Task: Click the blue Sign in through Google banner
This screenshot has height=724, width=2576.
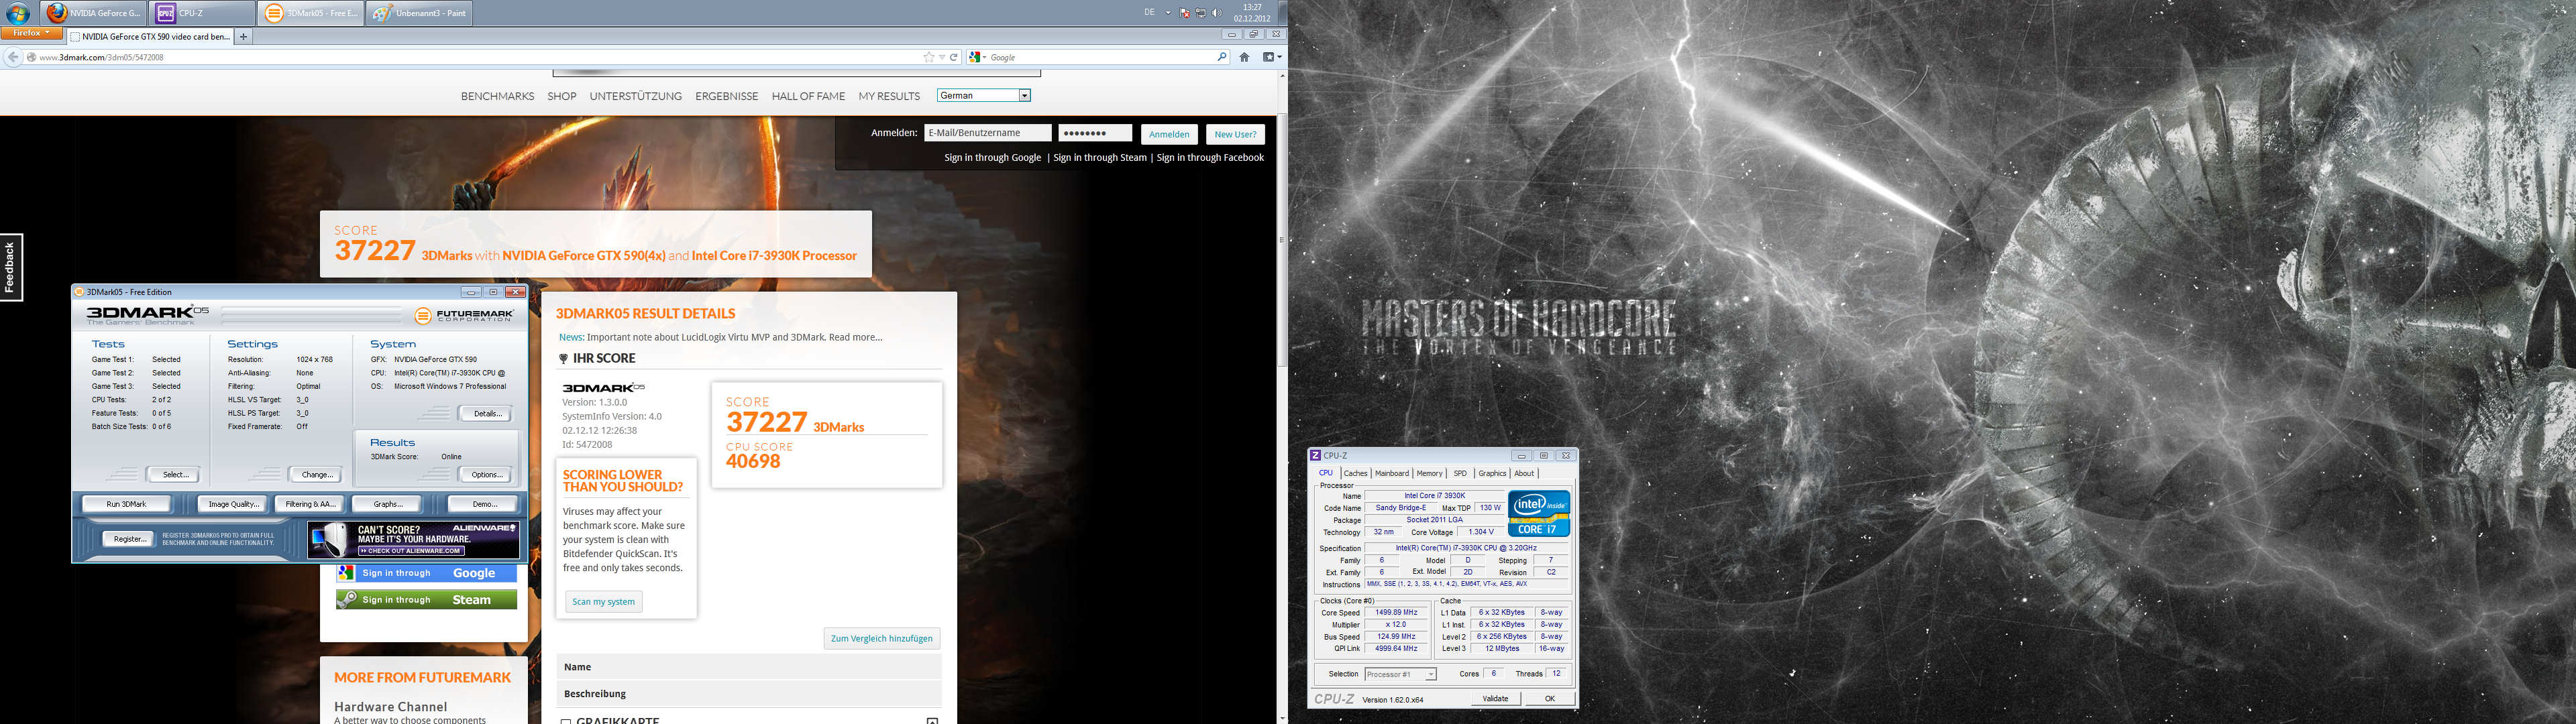Action: [426, 573]
